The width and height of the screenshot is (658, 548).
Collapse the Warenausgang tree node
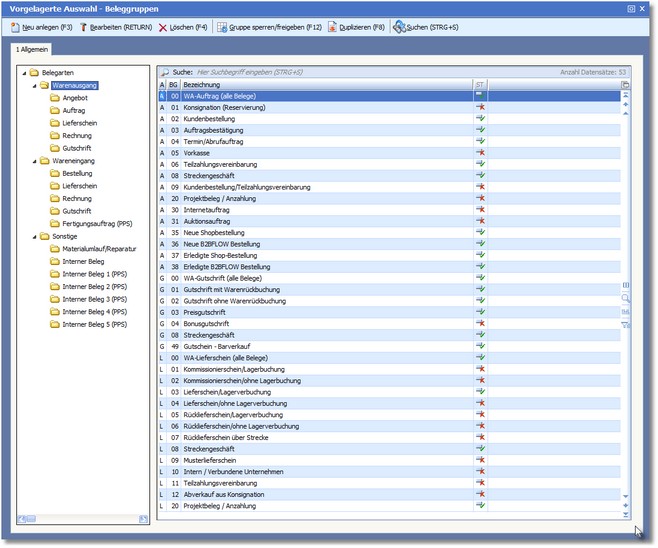[x=34, y=86]
